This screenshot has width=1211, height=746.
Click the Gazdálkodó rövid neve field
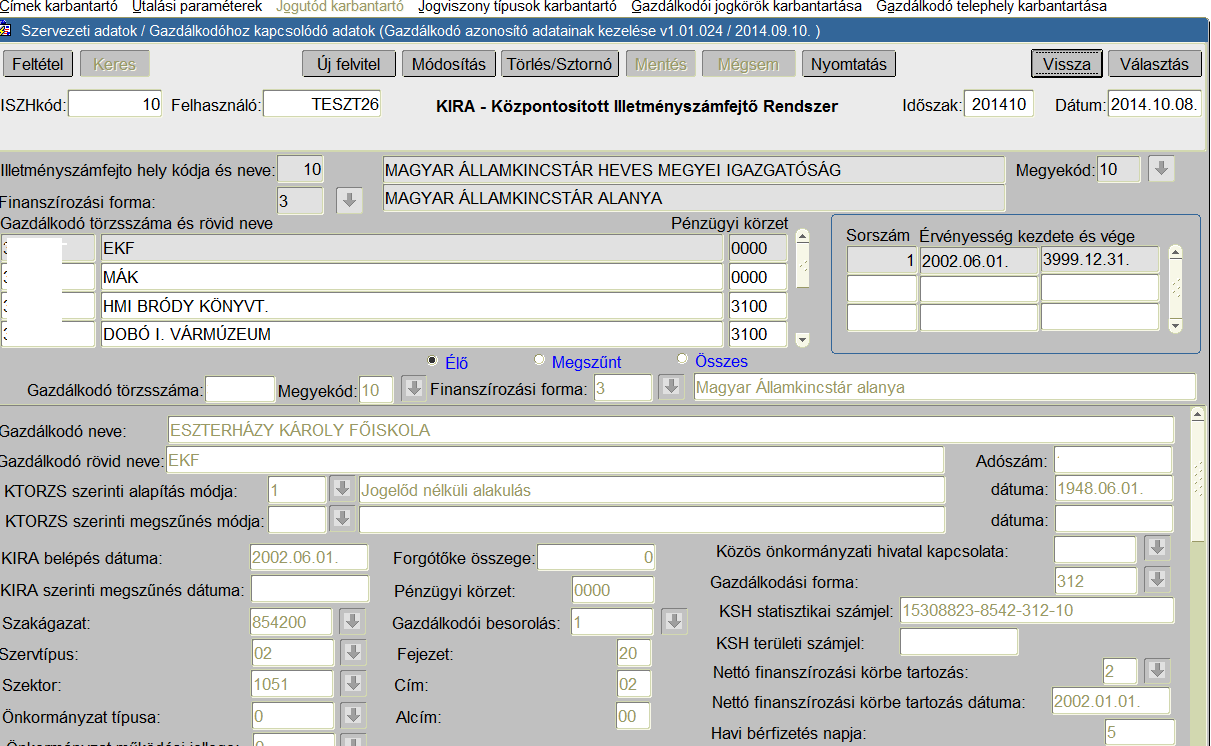(x=555, y=460)
